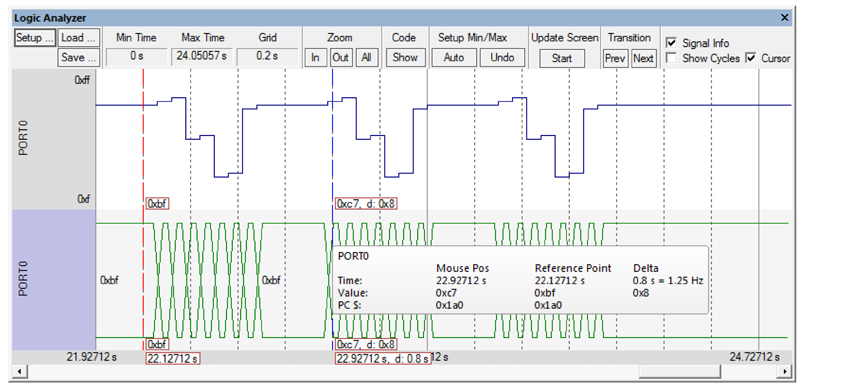
Task: Jump to the Prev transition
Action: [x=615, y=58]
